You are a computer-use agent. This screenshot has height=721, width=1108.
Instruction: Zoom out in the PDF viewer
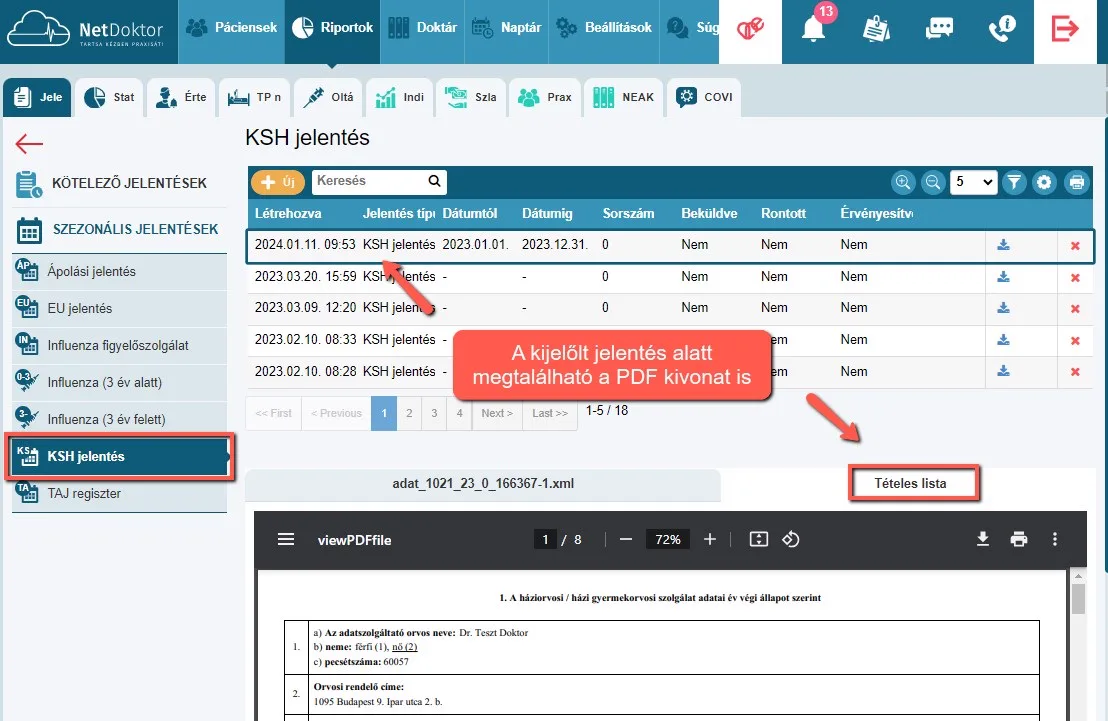625,540
